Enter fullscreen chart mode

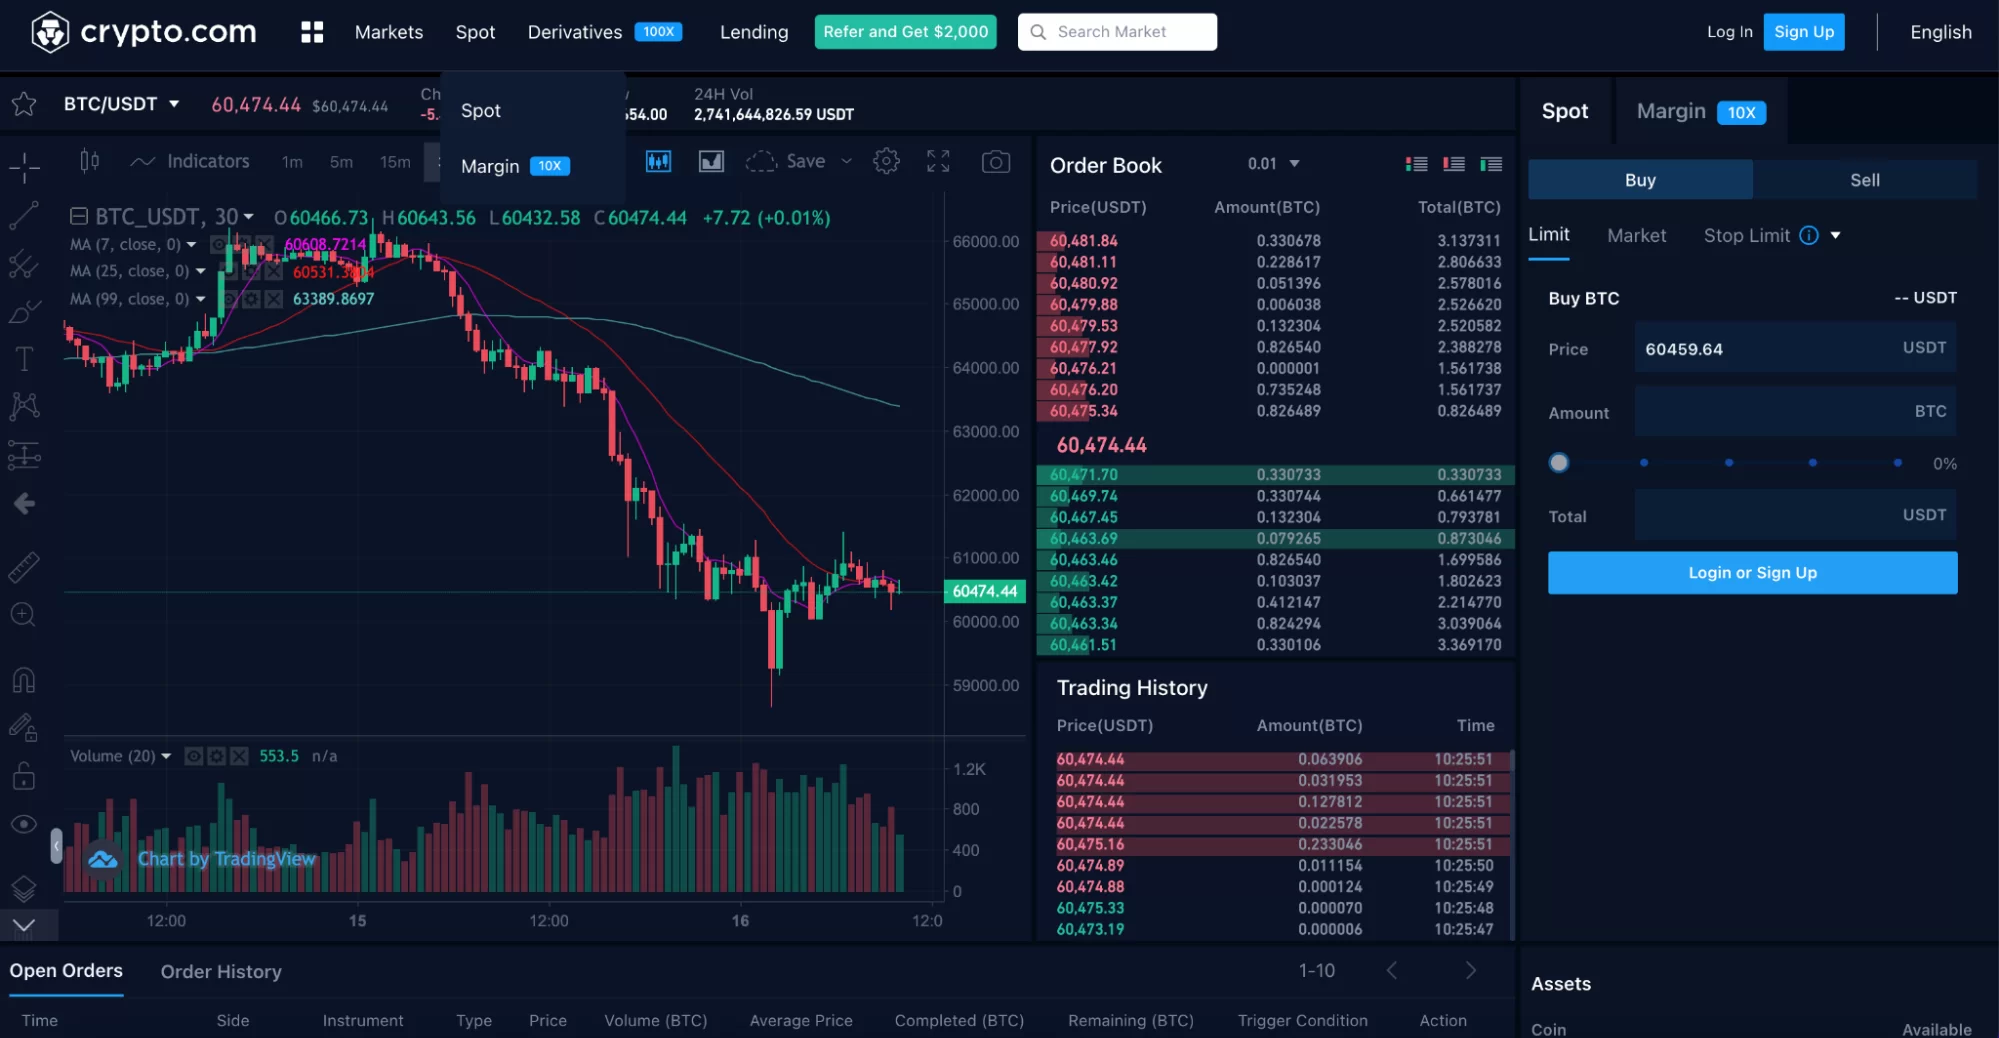pos(938,161)
